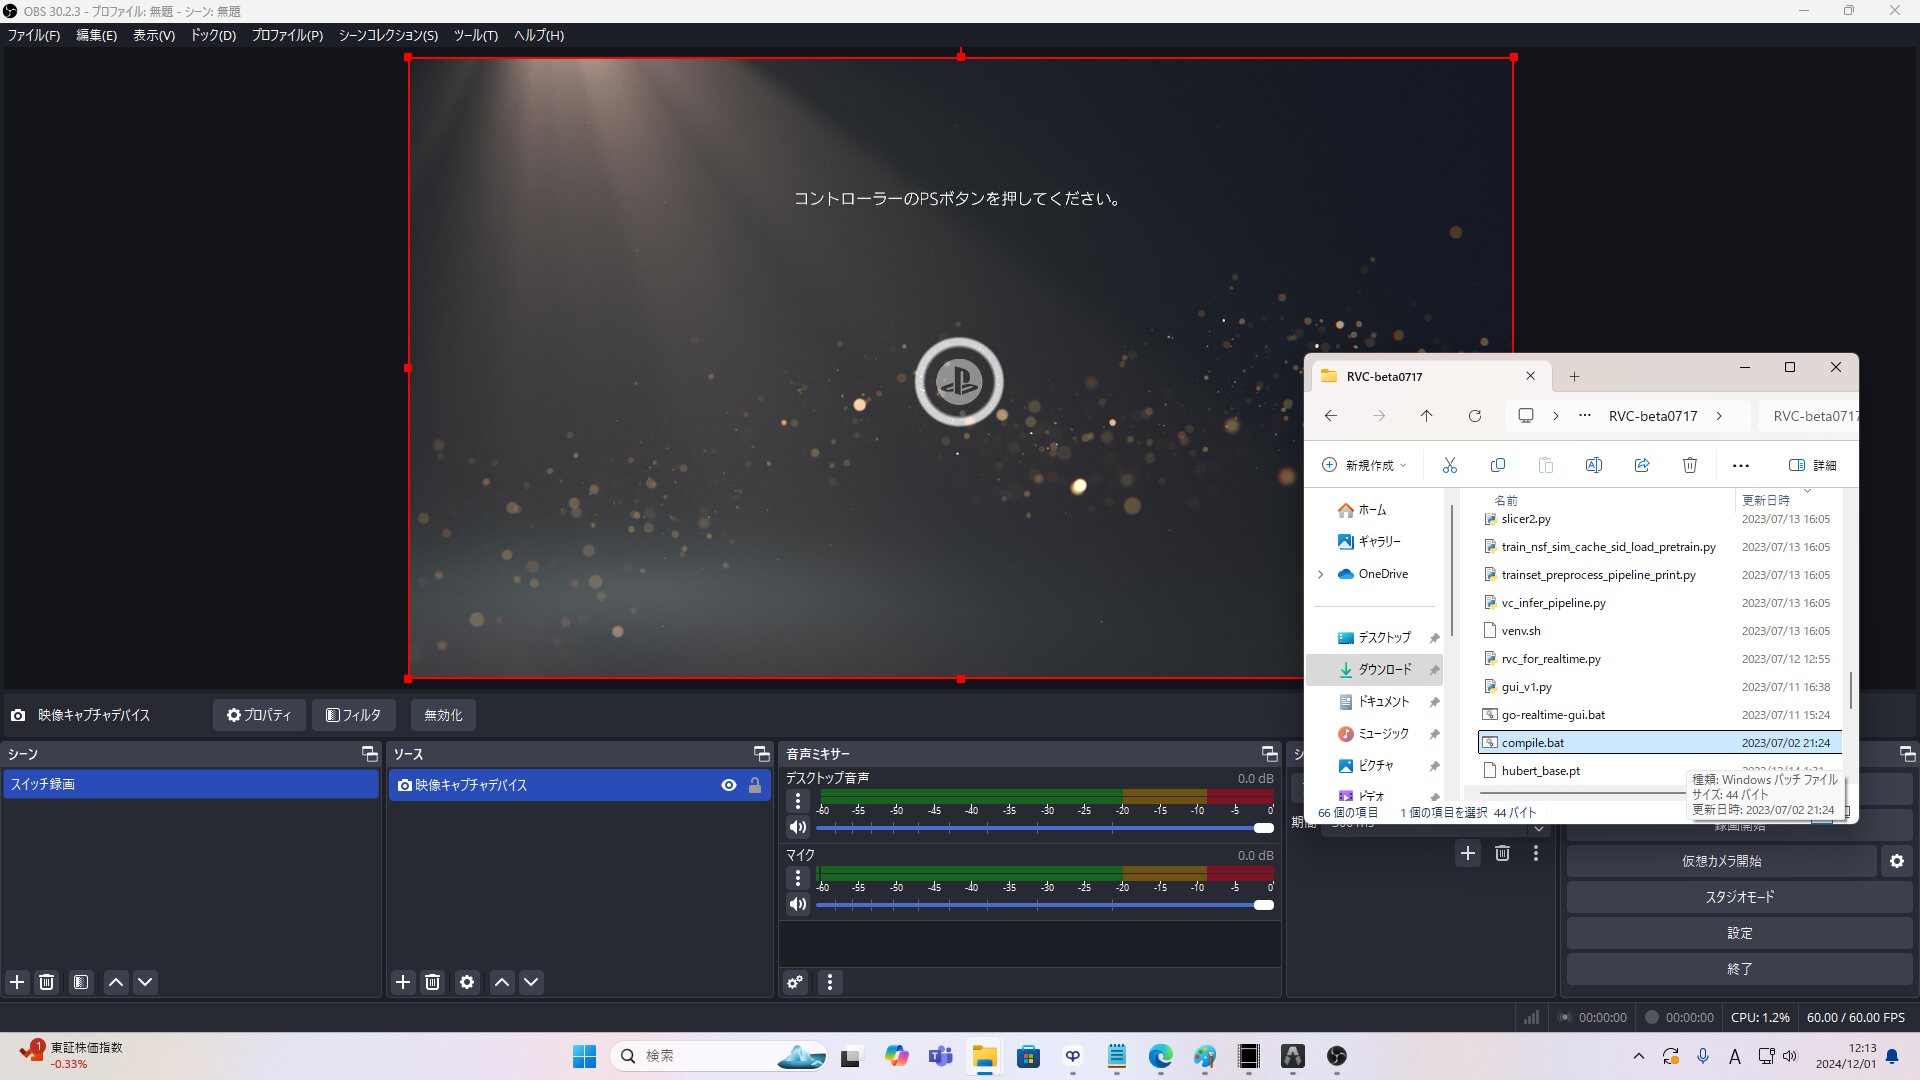Click the cut scissors icon in Explorer

coord(1449,465)
